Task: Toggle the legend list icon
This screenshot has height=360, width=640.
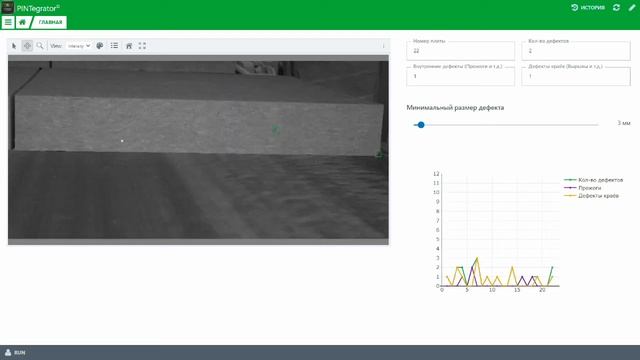Action: [114, 46]
